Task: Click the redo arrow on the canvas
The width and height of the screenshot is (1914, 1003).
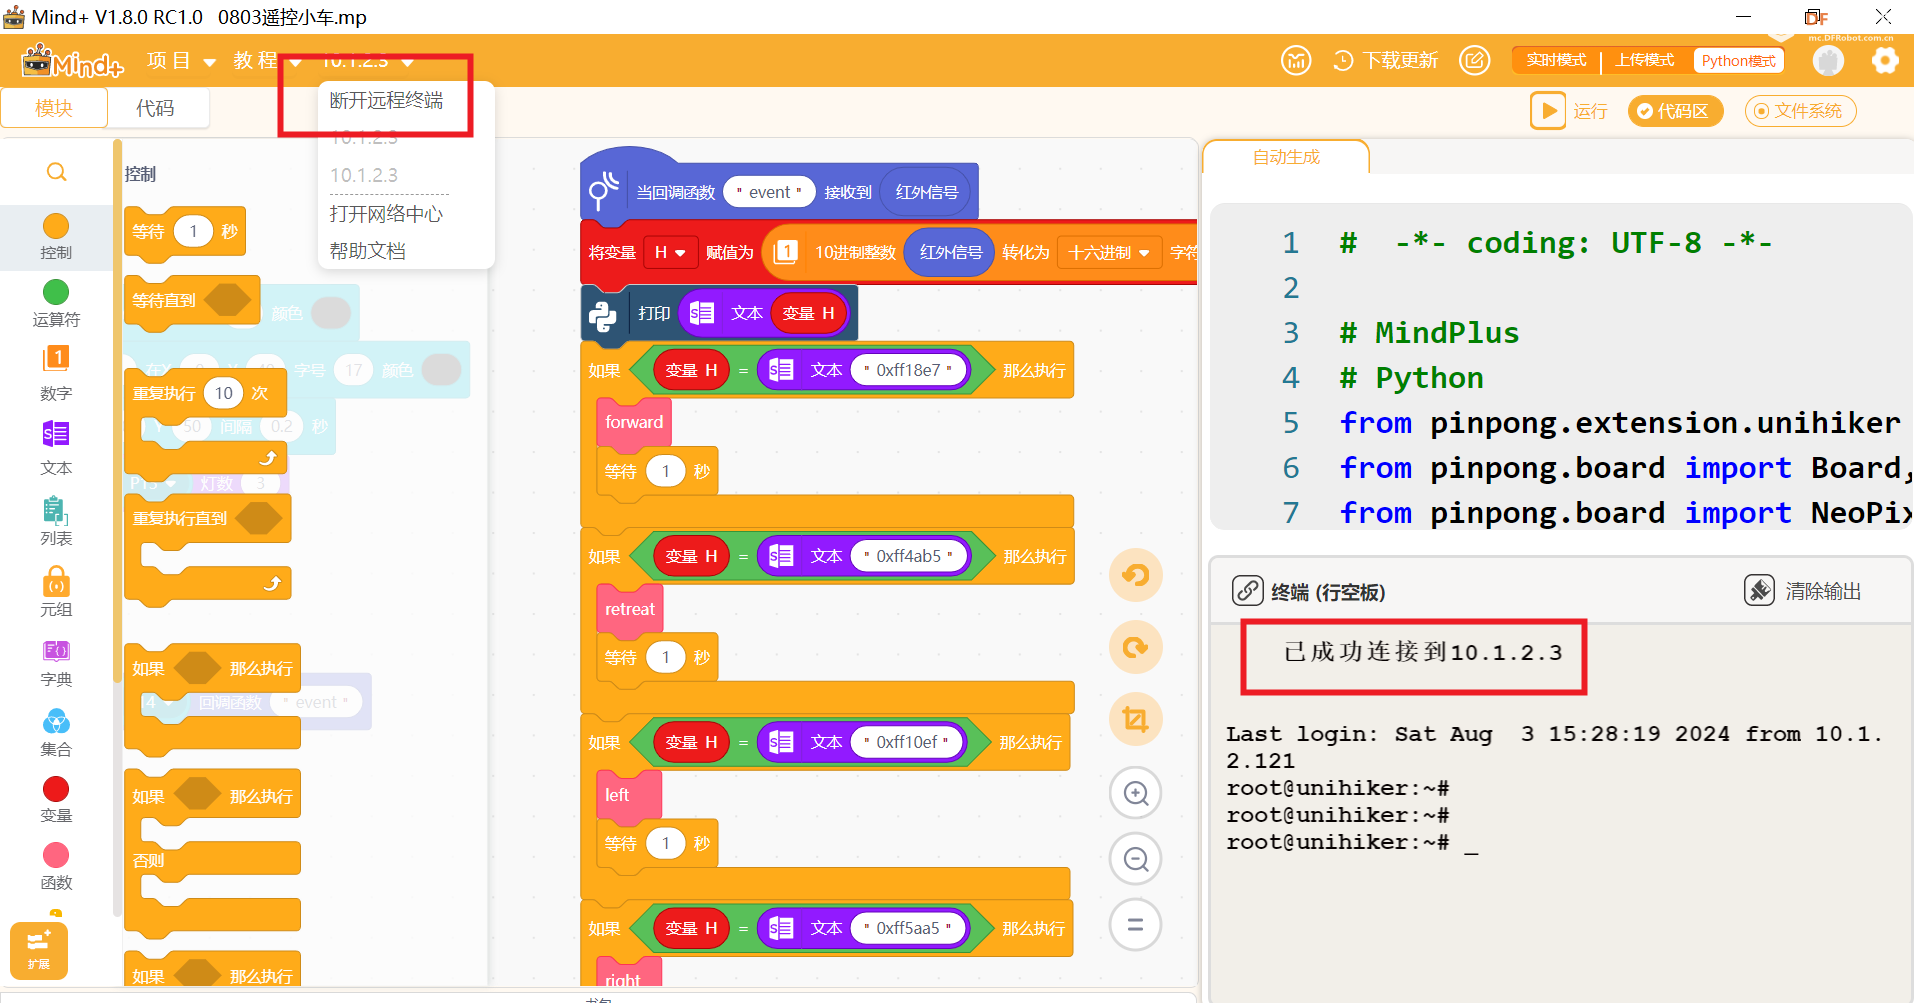Action: pyautogui.click(x=1136, y=647)
